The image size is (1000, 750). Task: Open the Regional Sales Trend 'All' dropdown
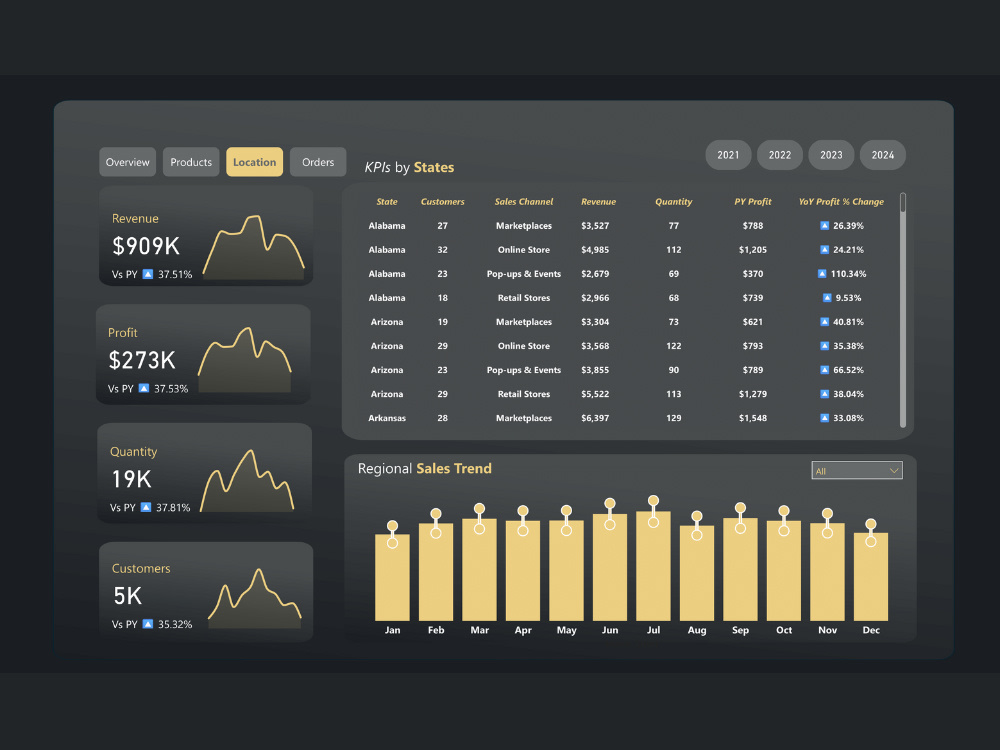(857, 471)
